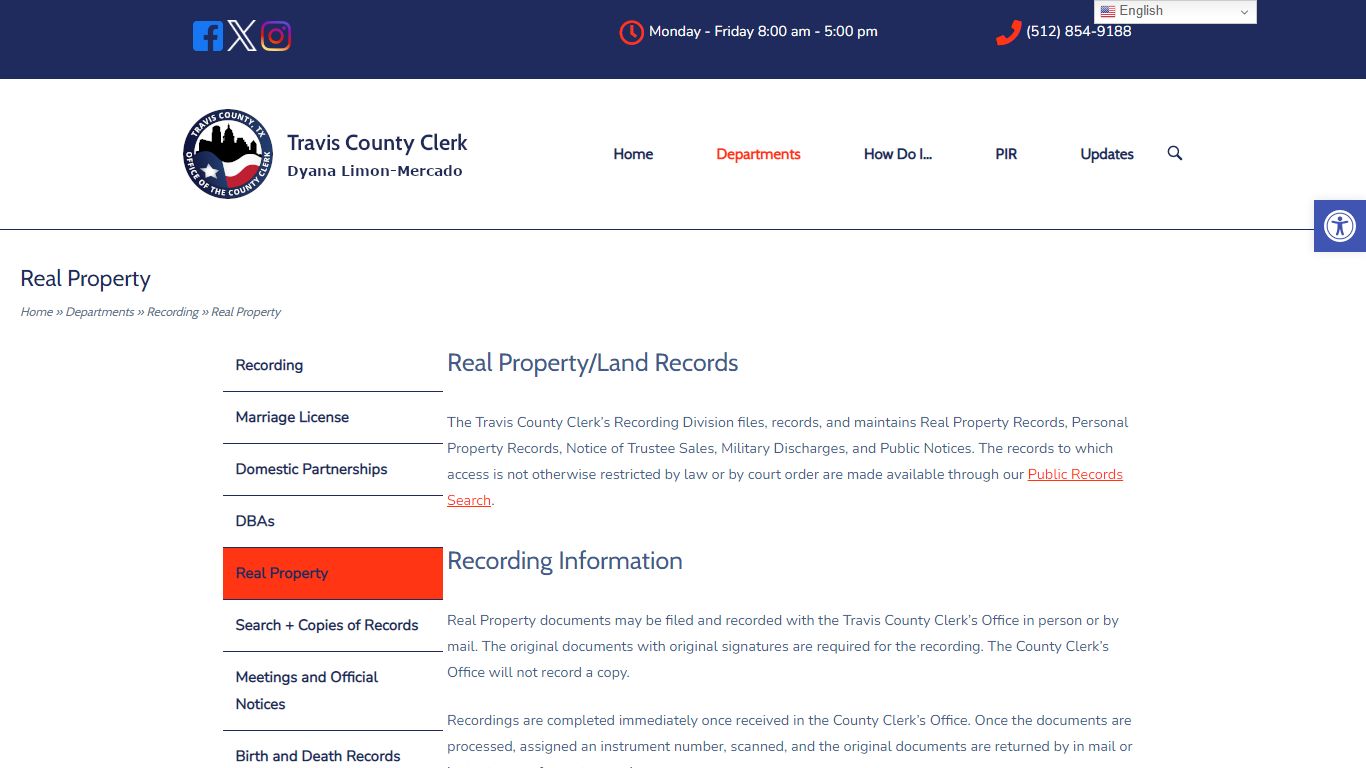Select Real Property in the sidebar
The image size is (1366, 768).
(x=281, y=573)
